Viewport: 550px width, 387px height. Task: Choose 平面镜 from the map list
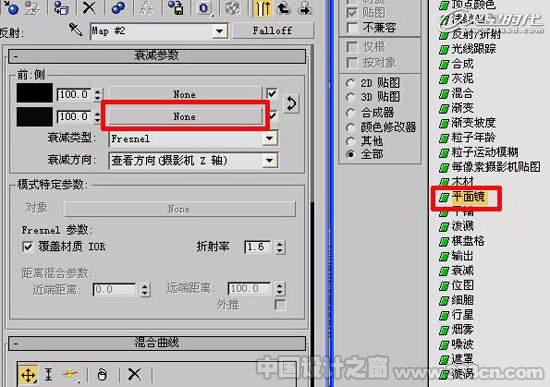pos(469,197)
